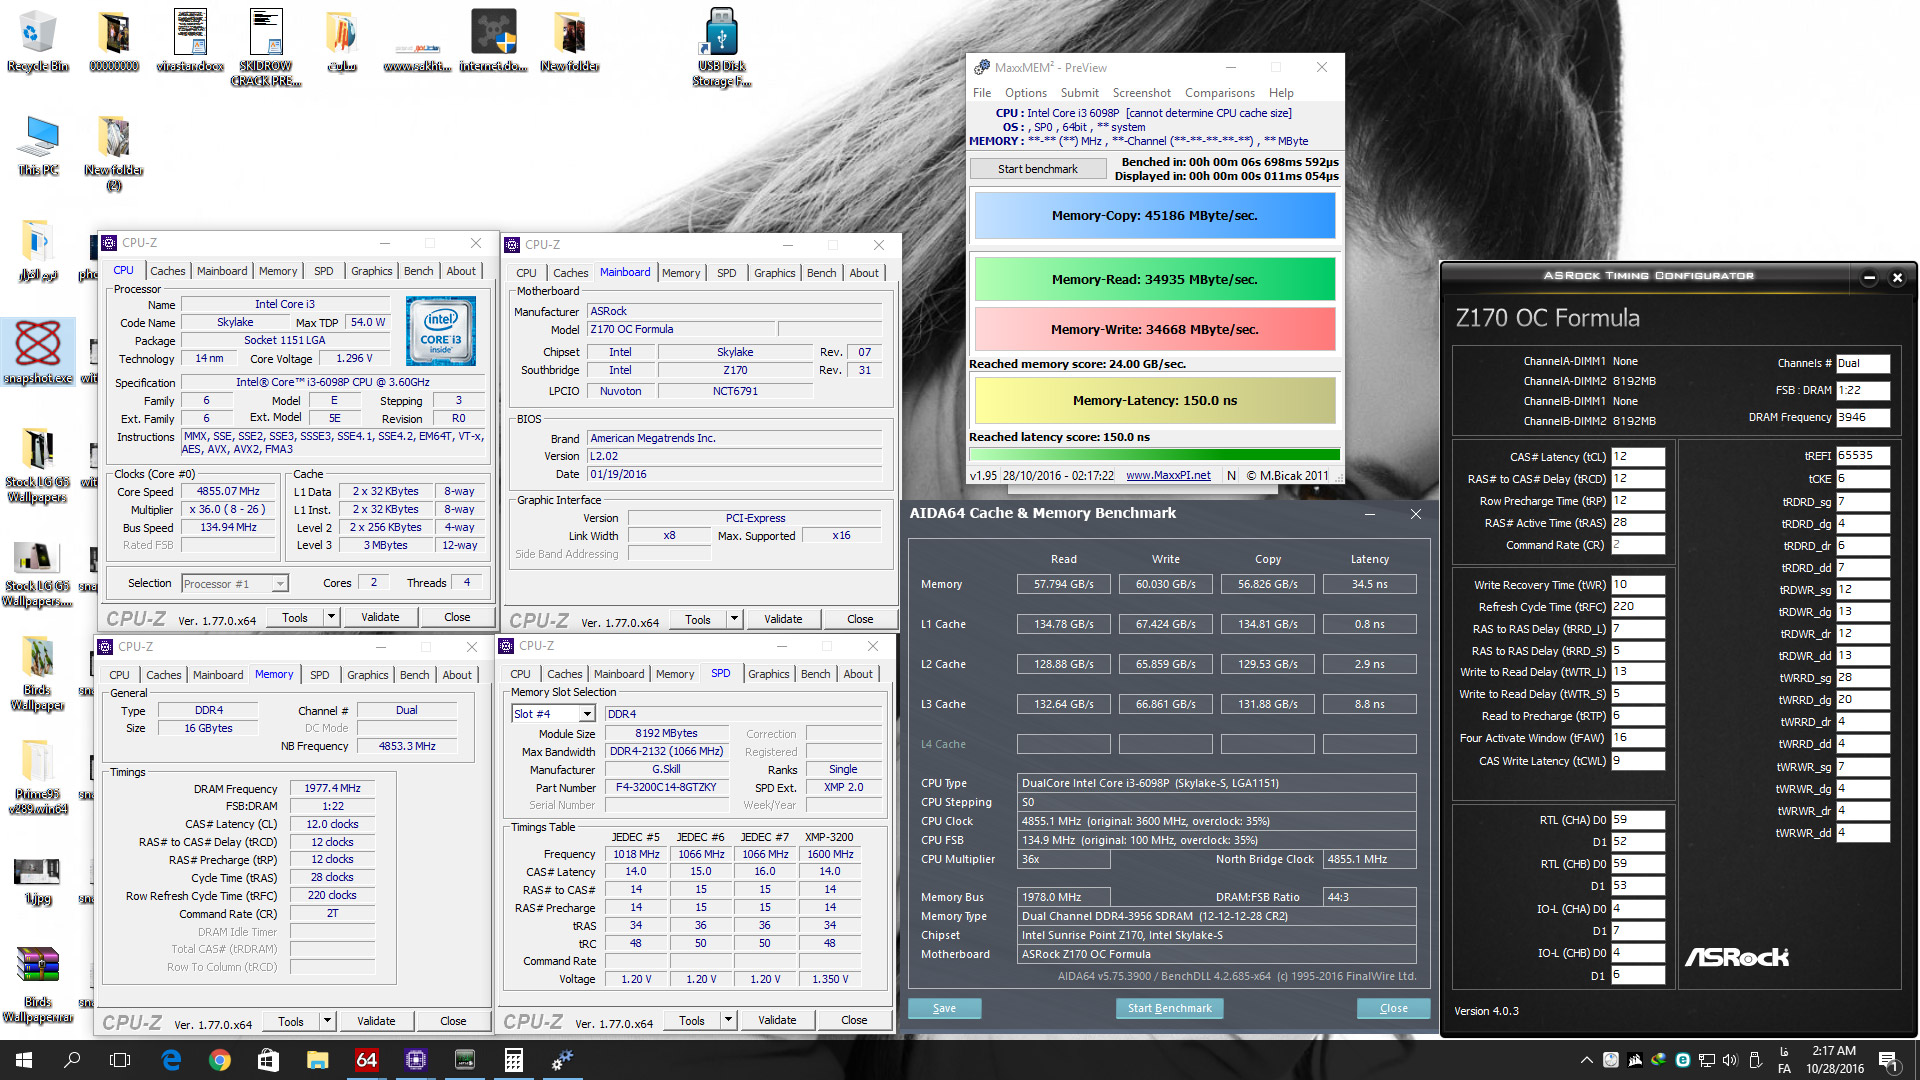
Task: Open the ESET tray icon
Action: point(1683,1060)
